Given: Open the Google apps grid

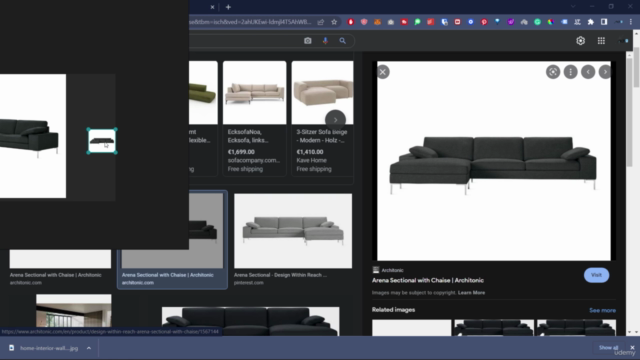Looking at the screenshot, I should point(601,41).
